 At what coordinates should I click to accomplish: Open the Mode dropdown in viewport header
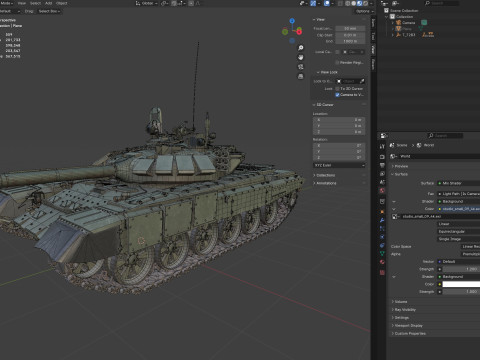pos(7,3)
